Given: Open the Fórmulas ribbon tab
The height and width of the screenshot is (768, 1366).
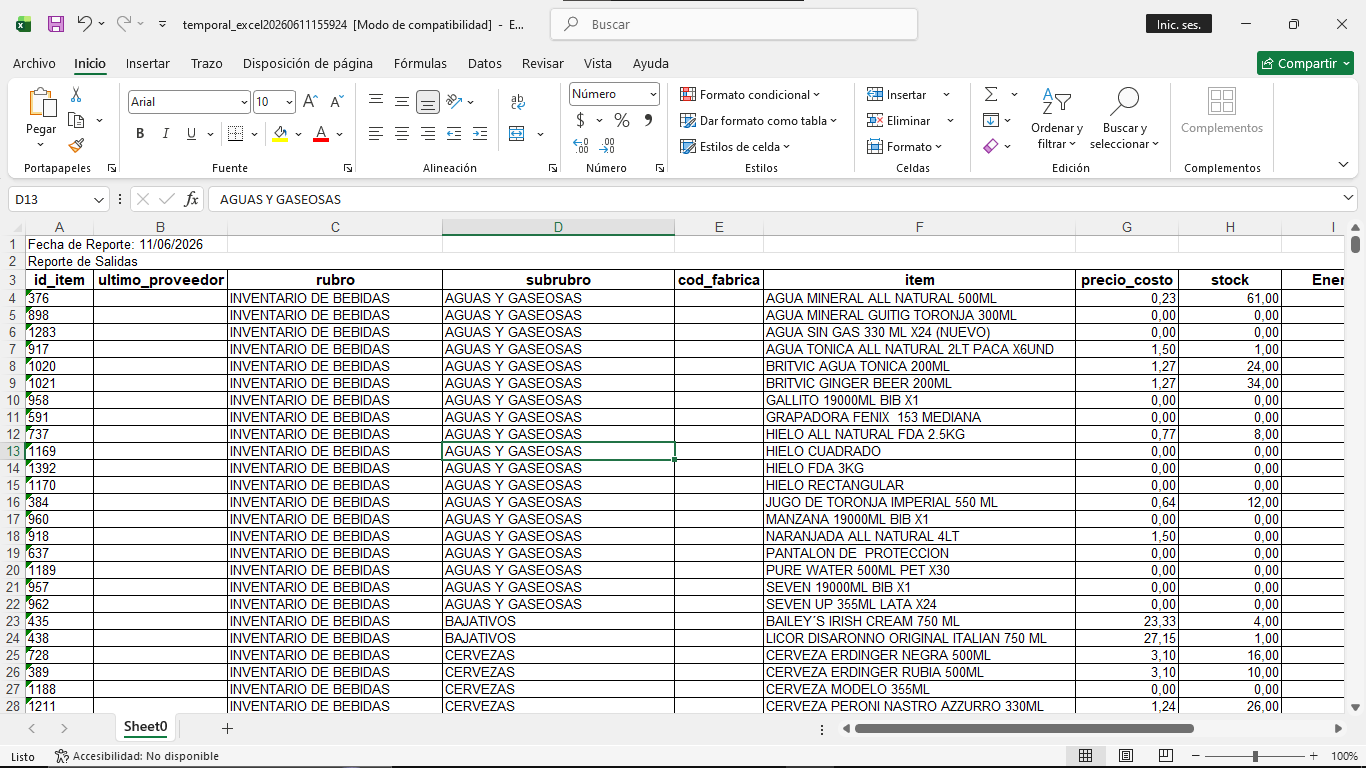Looking at the screenshot, I should tap(420, 63).
